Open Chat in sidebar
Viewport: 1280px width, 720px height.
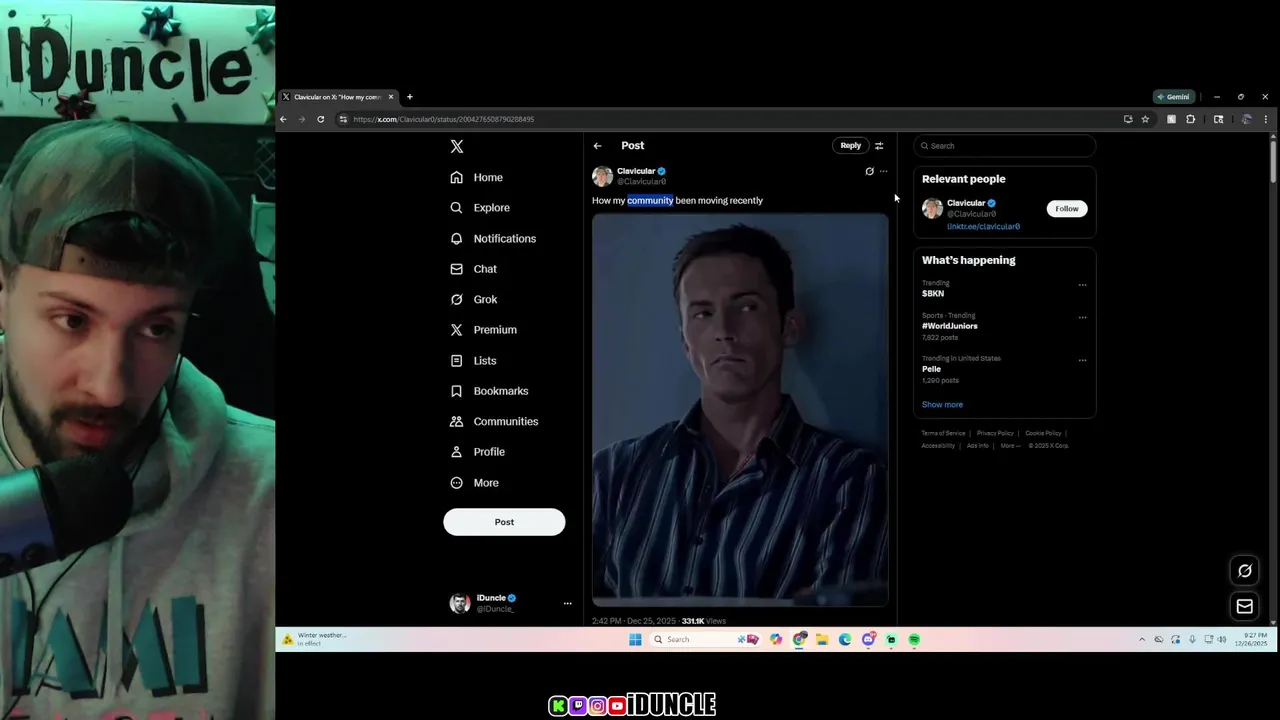tap(474, 269)
